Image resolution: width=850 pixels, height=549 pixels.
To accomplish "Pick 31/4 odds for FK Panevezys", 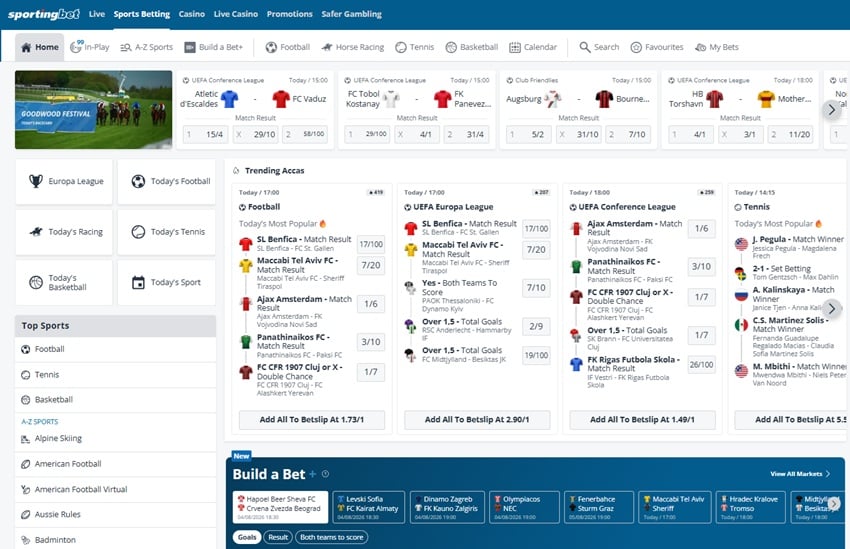I will [466, 134].
